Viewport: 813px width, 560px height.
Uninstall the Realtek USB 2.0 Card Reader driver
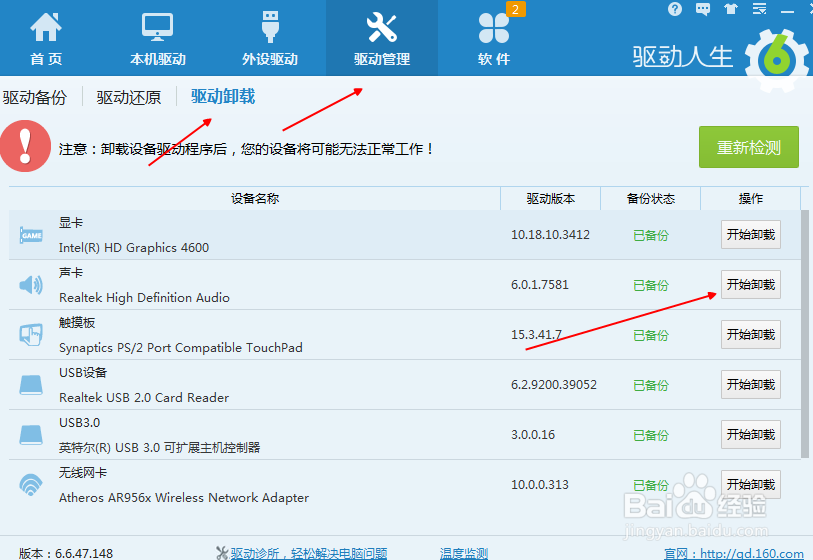751,384
